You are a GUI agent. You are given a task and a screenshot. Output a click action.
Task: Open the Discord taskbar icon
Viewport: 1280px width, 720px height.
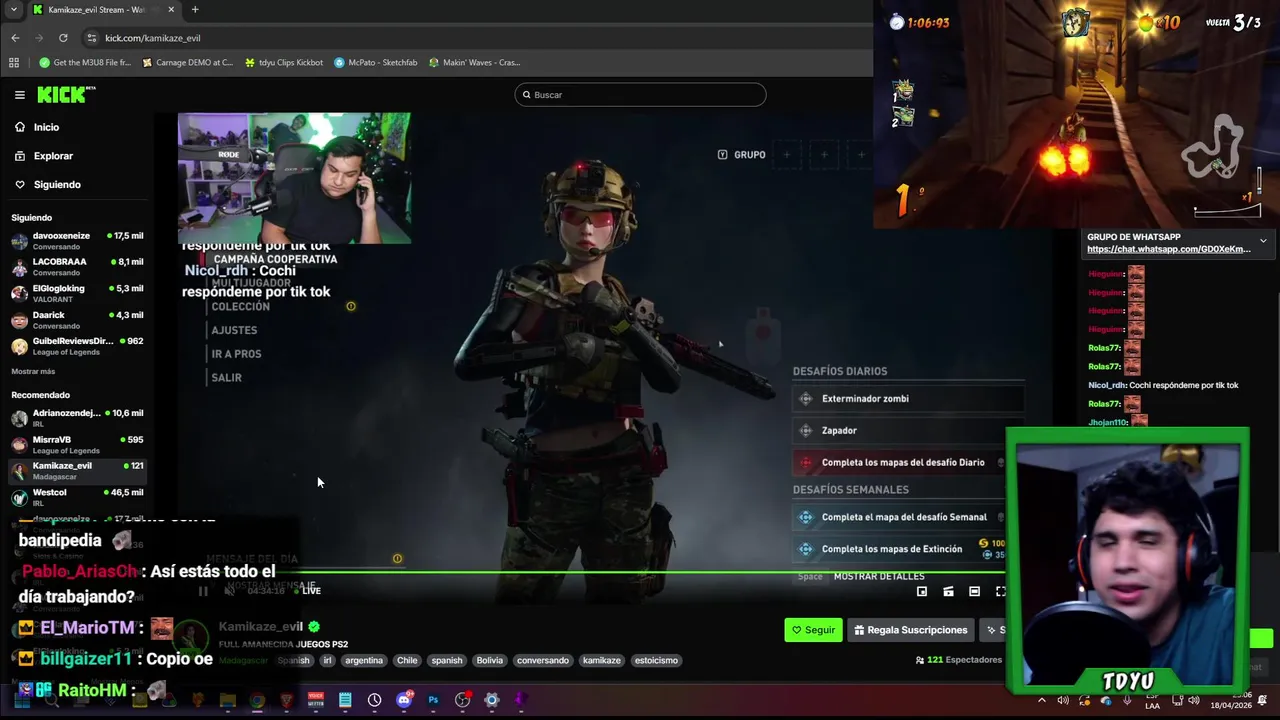tap(404, 700)
